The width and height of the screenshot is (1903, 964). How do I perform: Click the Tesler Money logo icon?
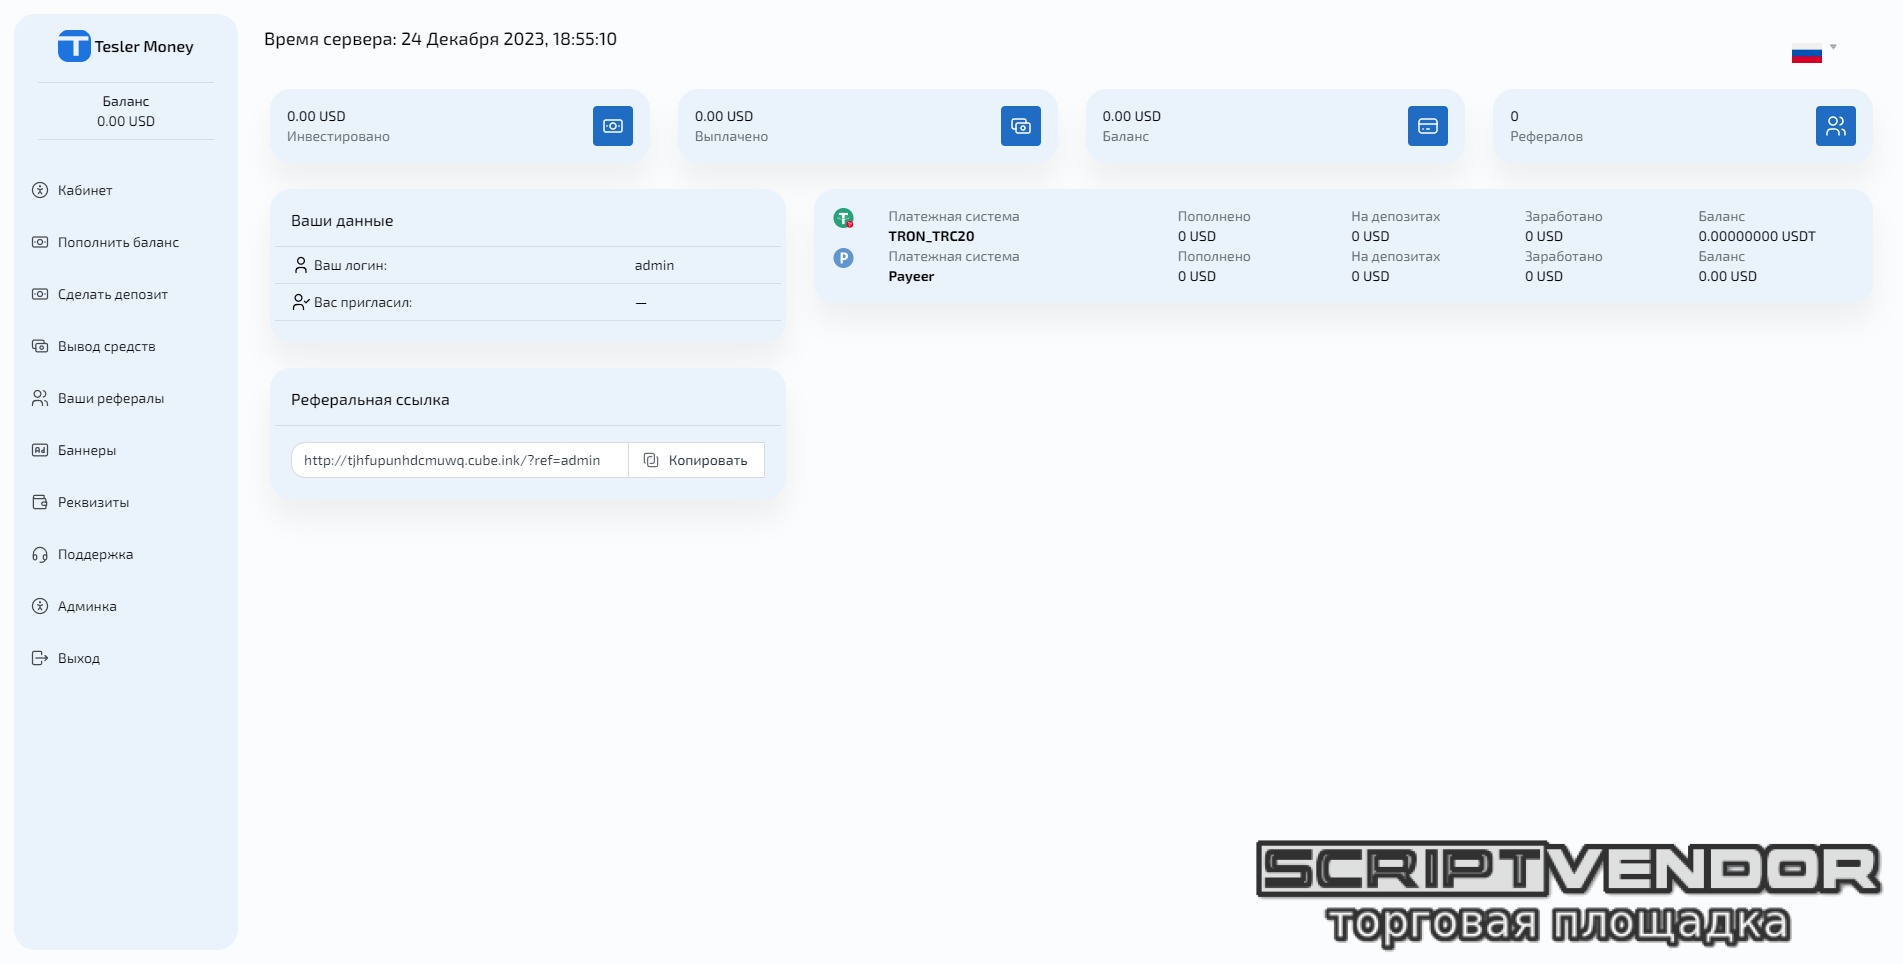[x=74, y=46]
